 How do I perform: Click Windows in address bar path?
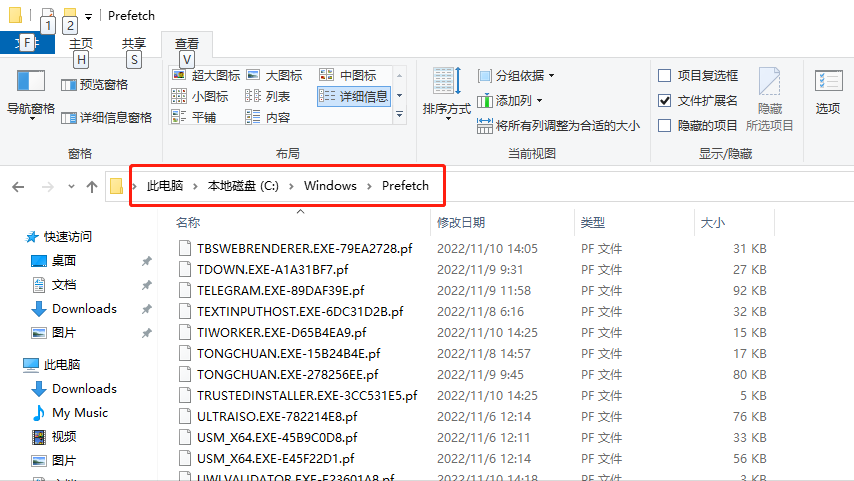(x=330, y=186)
